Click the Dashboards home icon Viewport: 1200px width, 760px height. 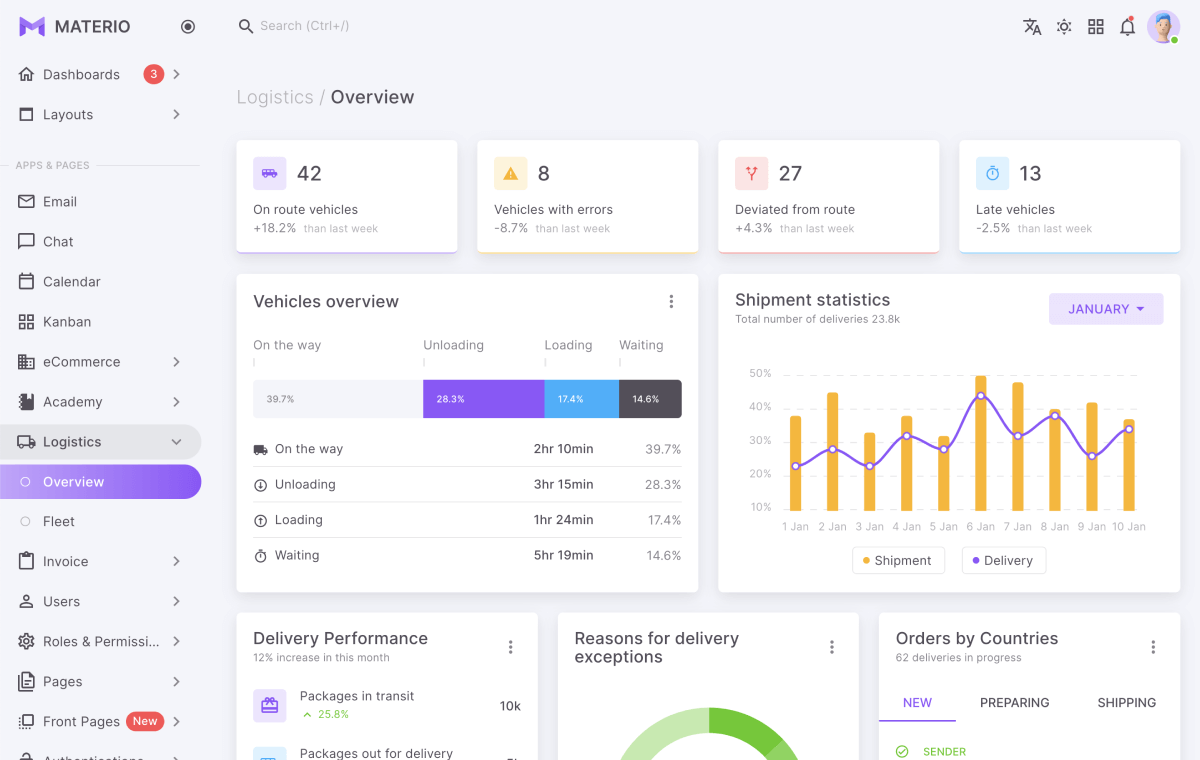[26, 74]
